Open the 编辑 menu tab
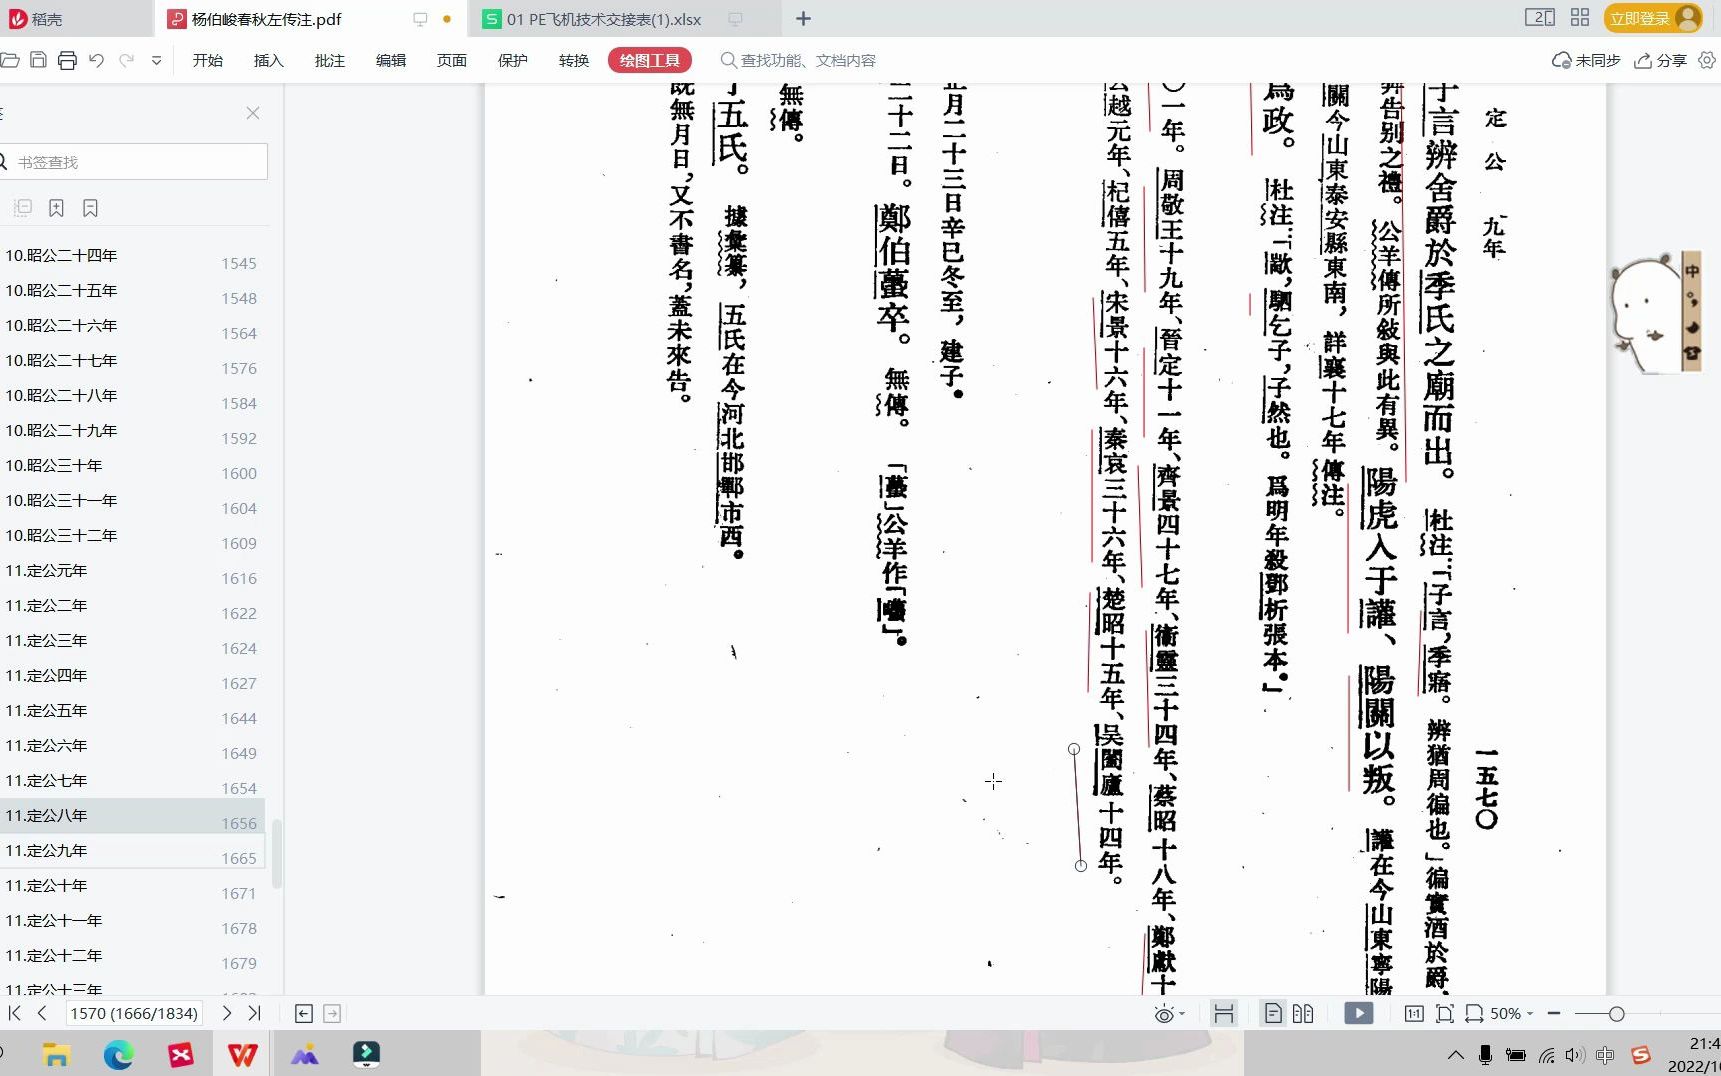1721x1076 pixels. 391,60
